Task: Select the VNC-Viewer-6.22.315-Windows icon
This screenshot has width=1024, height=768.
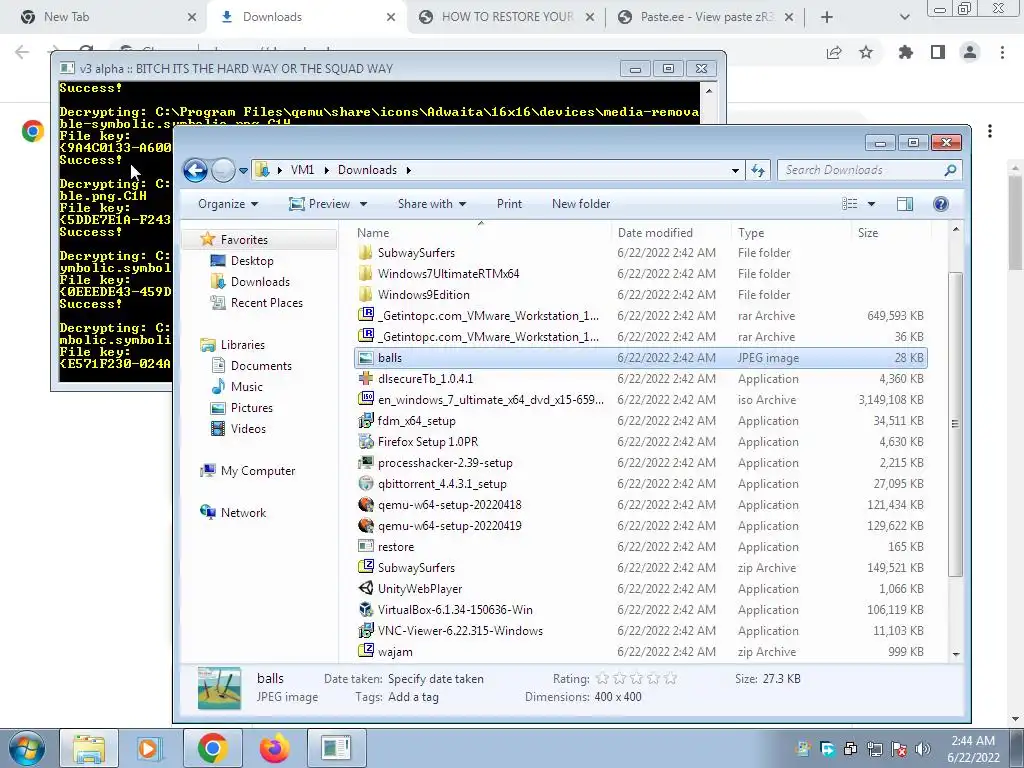Action: click(x=366, y=631)
